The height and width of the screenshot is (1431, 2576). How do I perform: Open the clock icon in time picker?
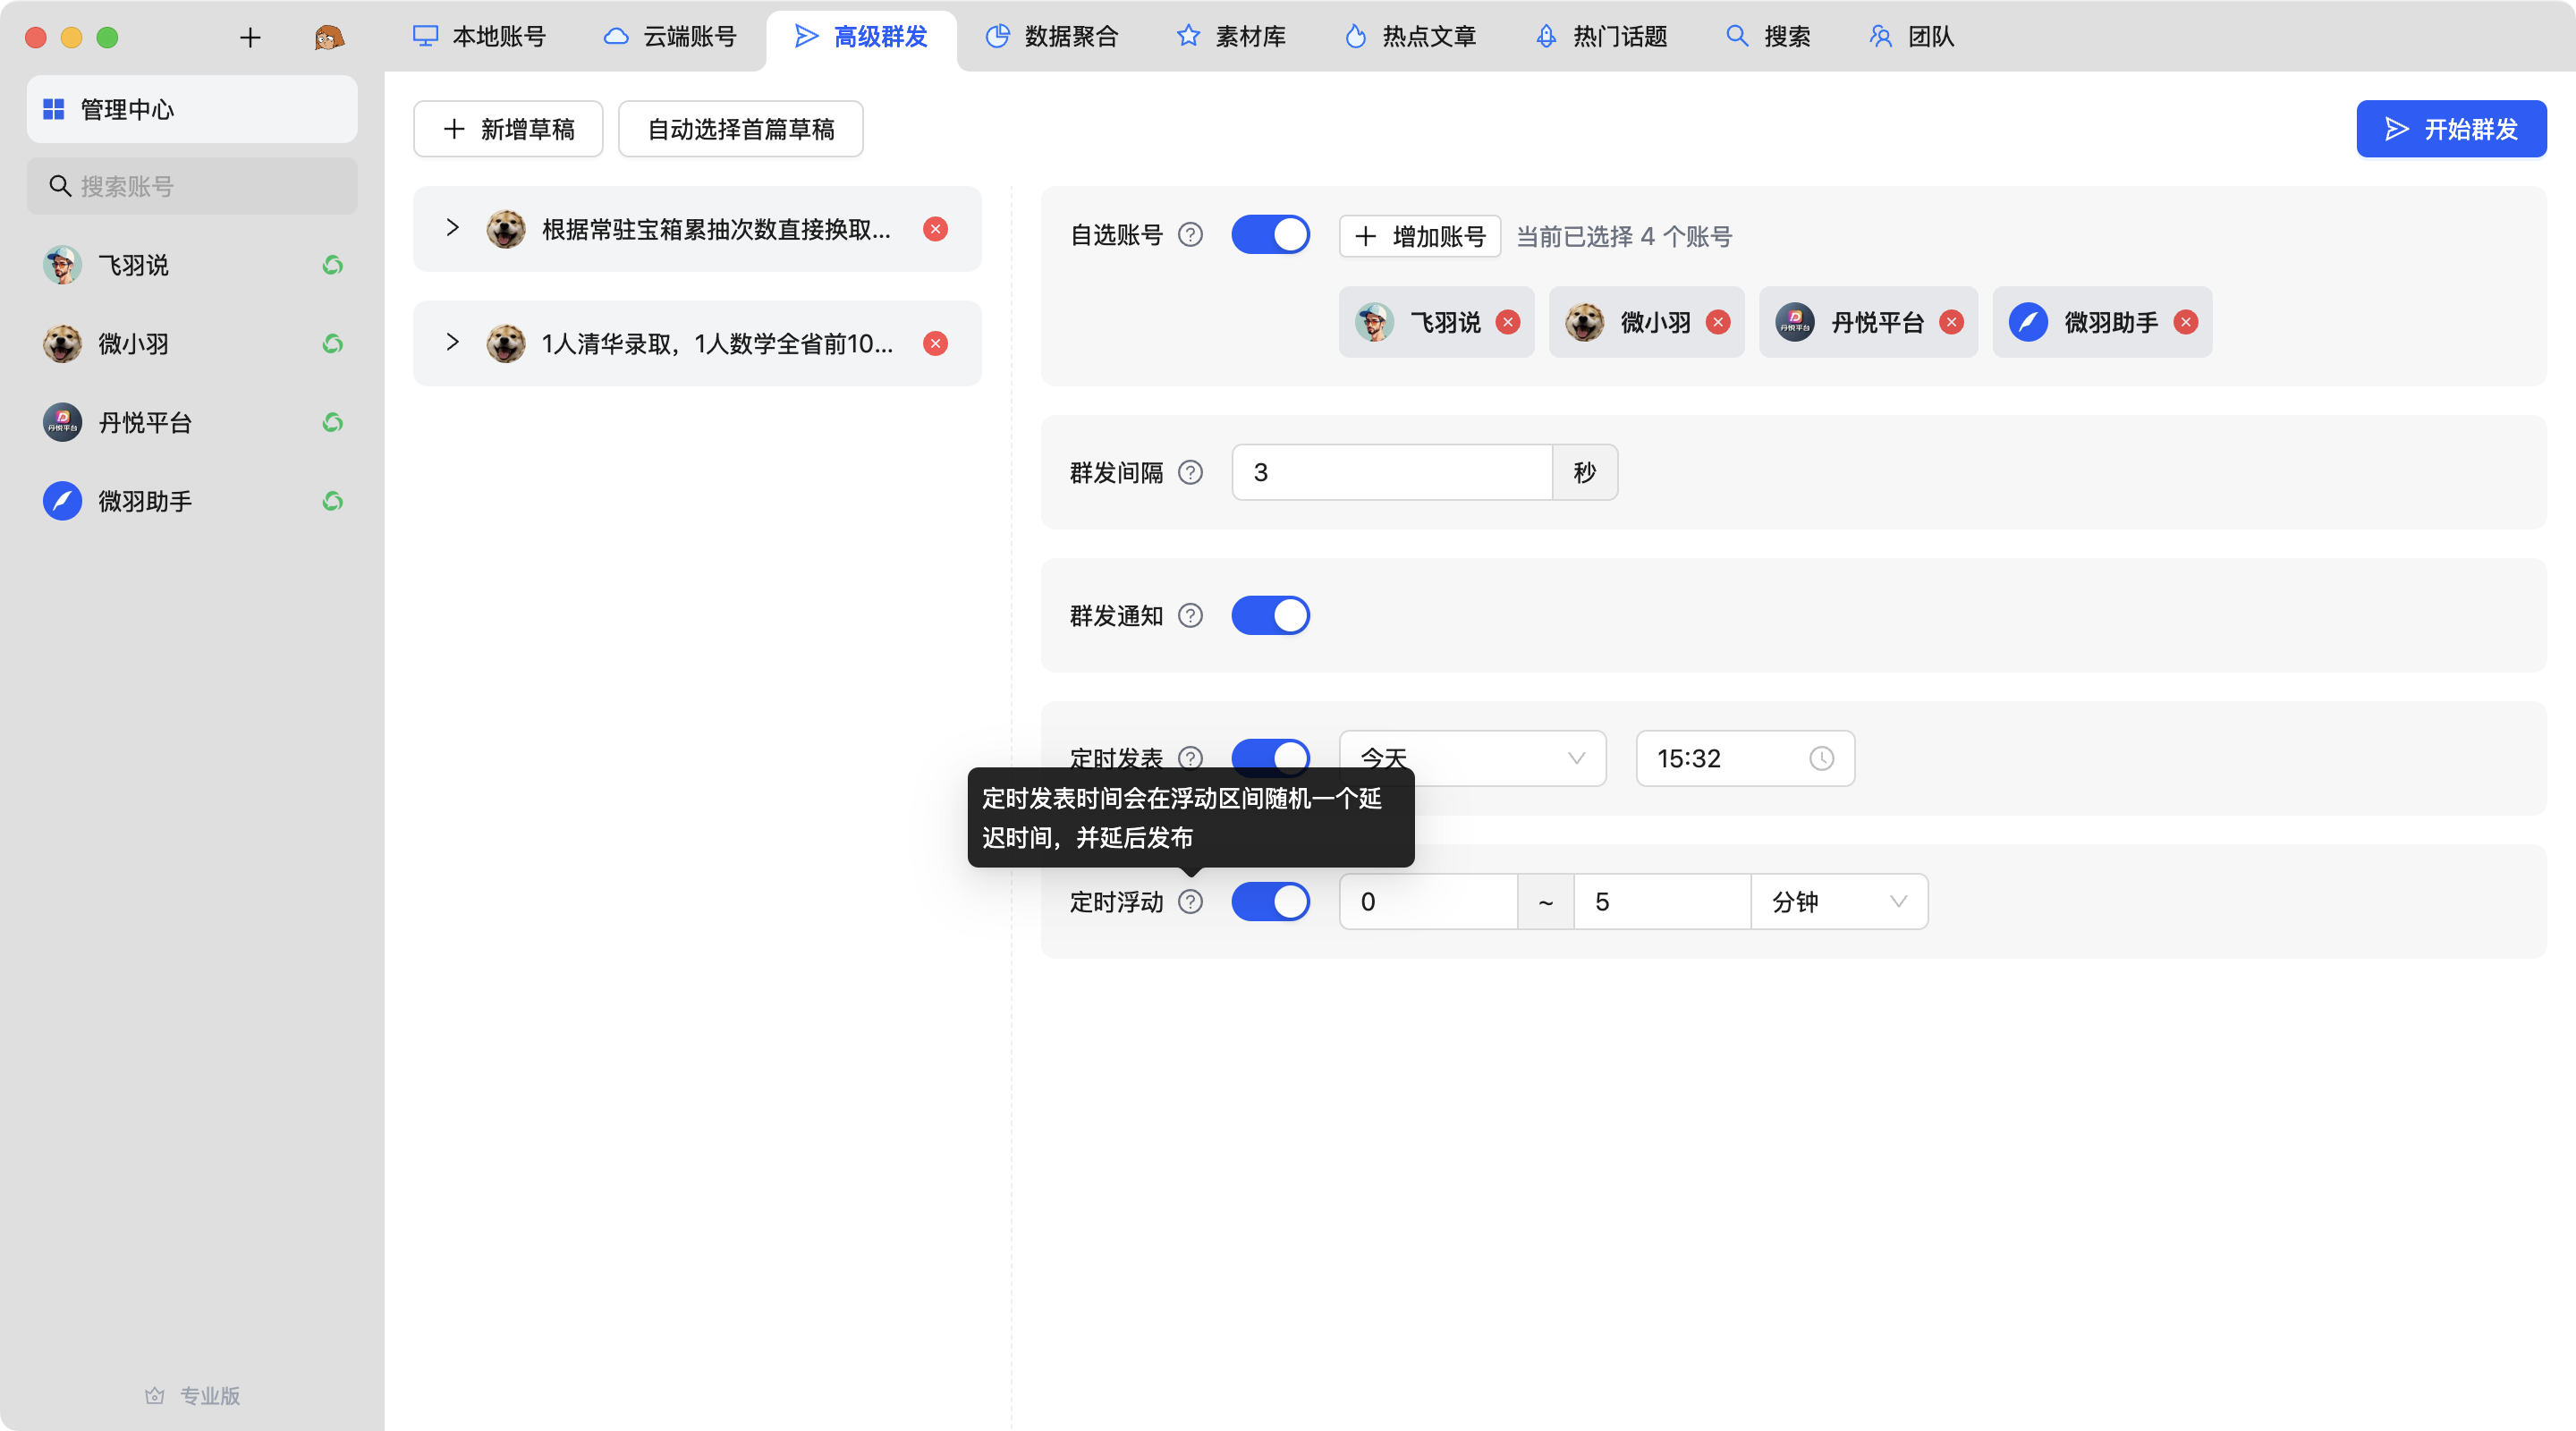(1821, 758)
